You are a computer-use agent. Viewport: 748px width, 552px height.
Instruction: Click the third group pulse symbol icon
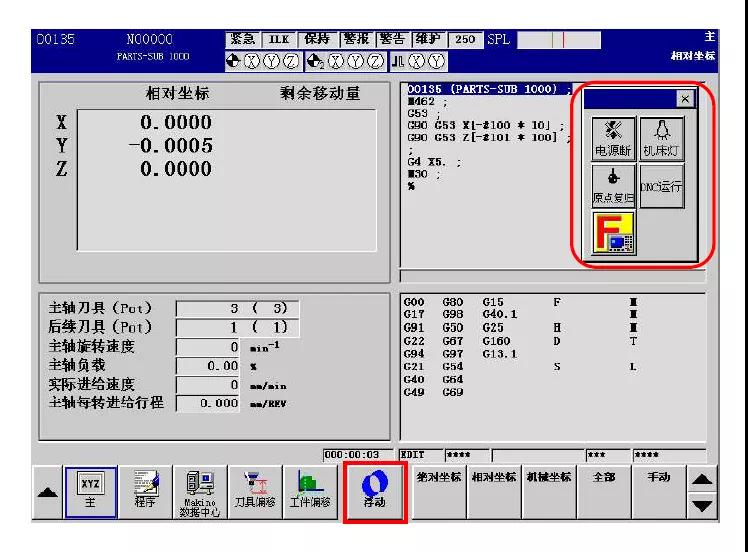click(x=398, y=61)
